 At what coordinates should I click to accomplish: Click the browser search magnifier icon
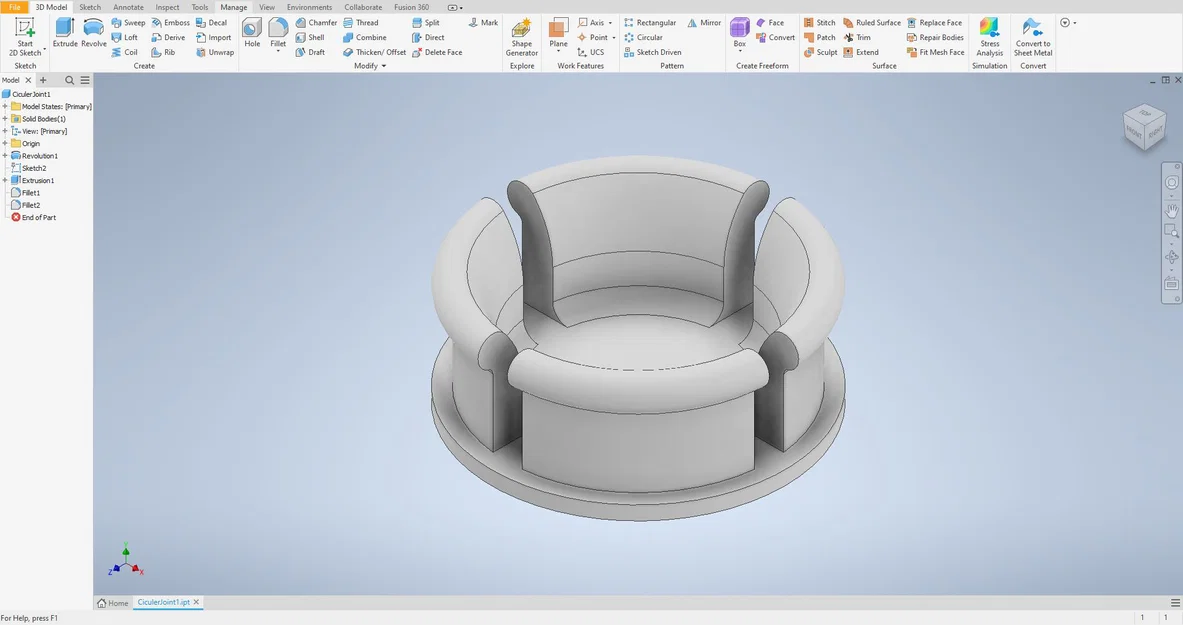click(x=69, y=79)
